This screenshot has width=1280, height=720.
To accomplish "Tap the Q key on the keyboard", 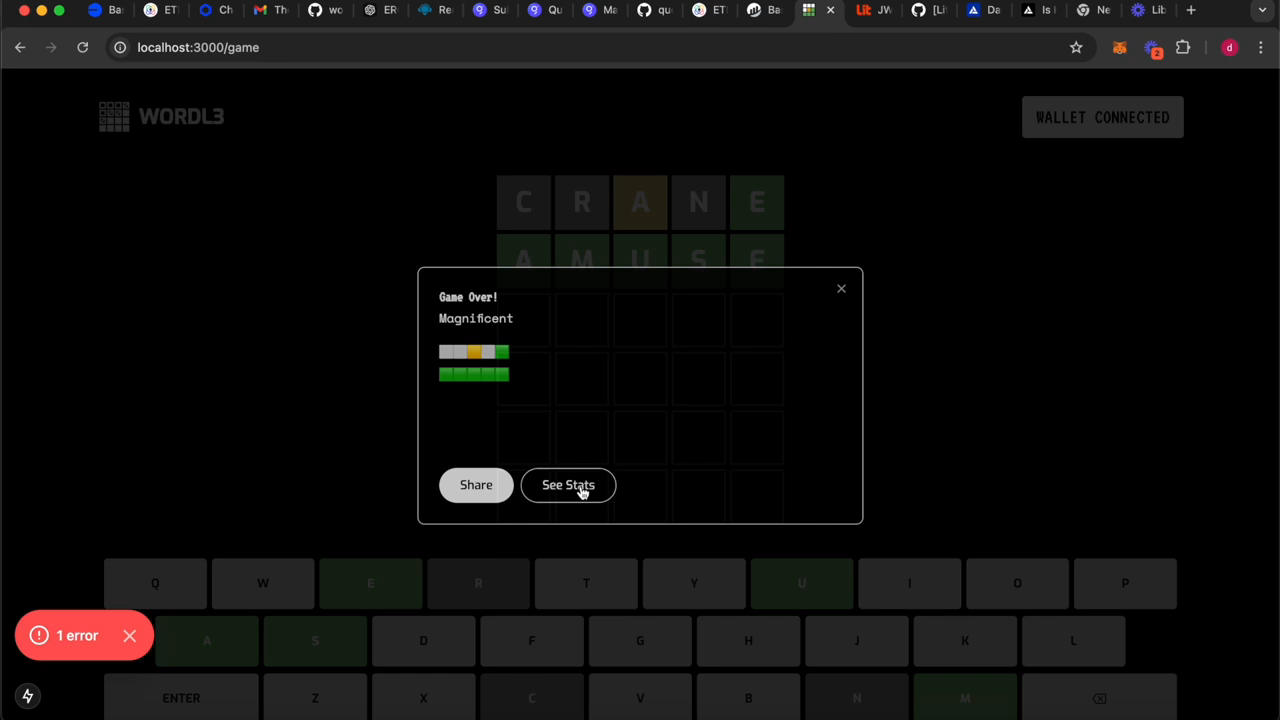I will (x=155, y=583).
